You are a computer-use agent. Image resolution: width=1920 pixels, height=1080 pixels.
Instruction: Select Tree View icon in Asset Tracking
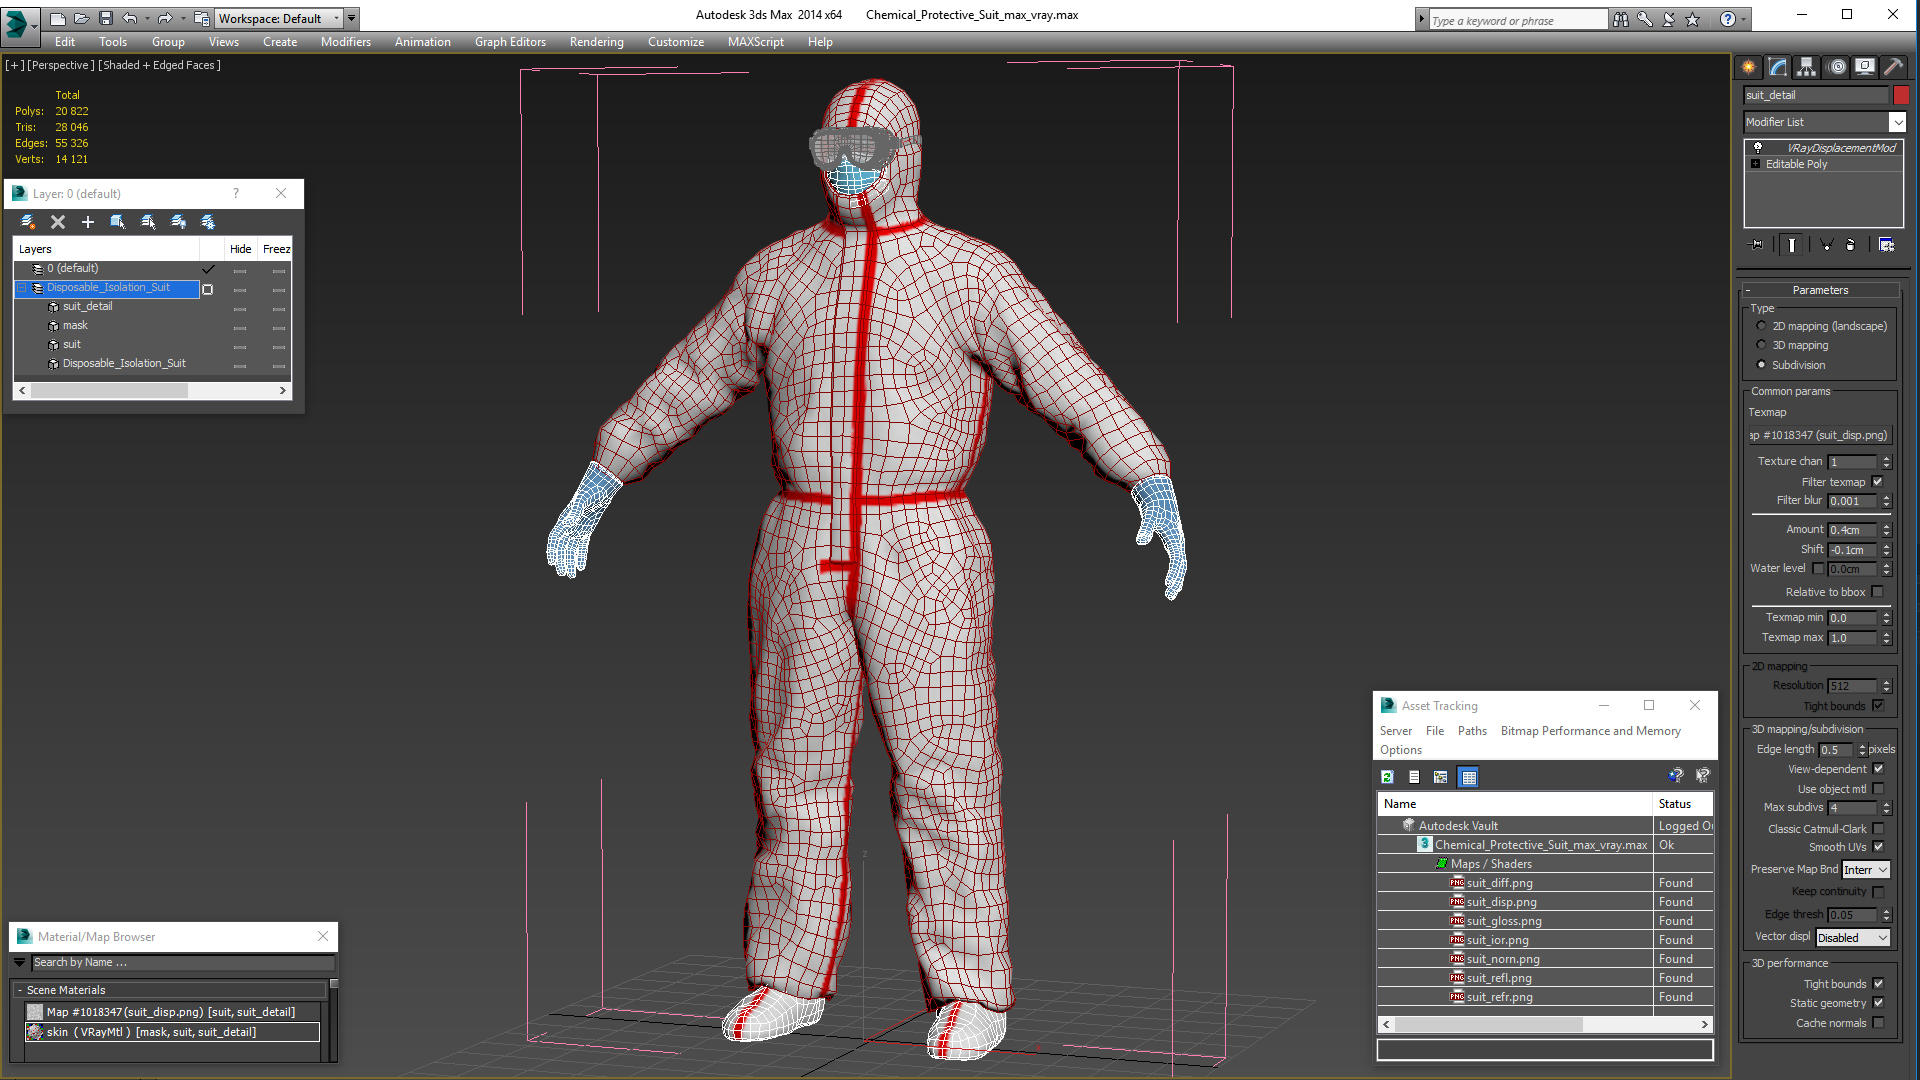[1441, 777]
